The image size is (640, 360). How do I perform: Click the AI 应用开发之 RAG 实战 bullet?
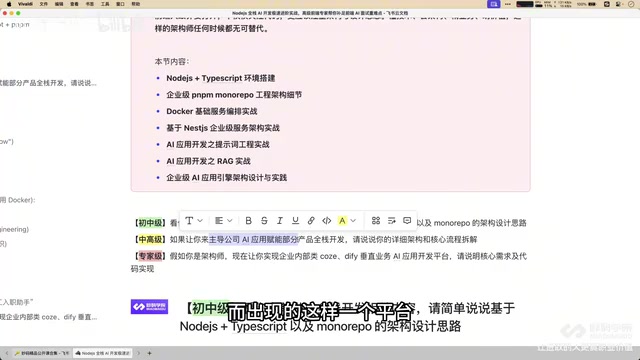(x=208, y=161)
